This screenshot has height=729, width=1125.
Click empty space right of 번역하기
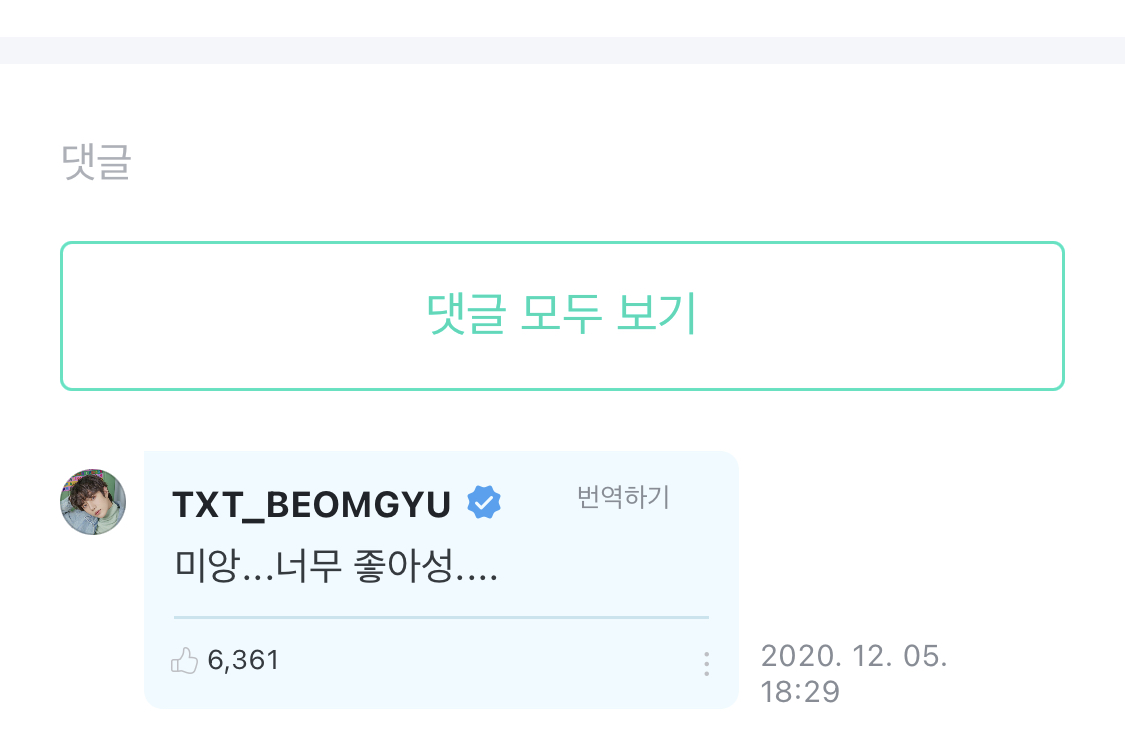[x=703, y=497]
